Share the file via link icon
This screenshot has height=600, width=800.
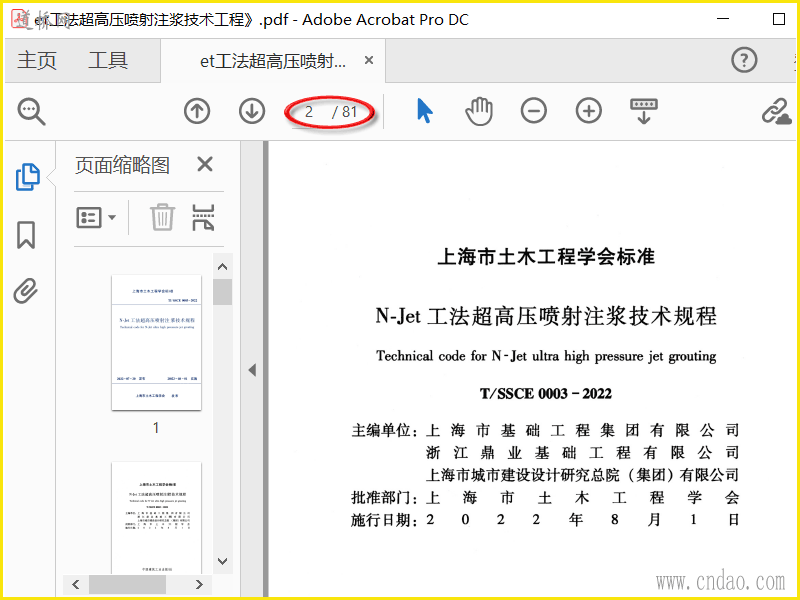[776, 111]
